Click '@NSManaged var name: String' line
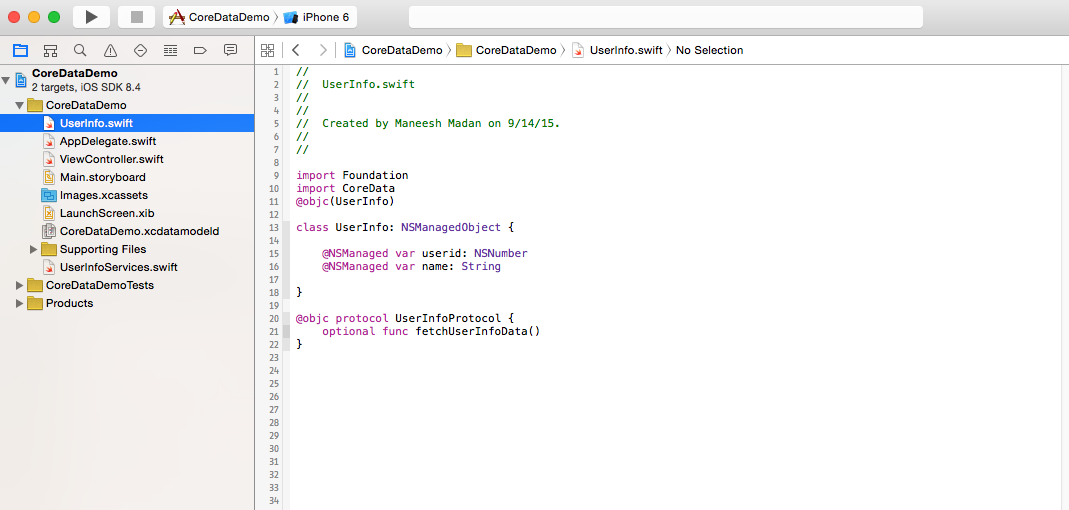The image size is (1069, 510). [411, 267]
